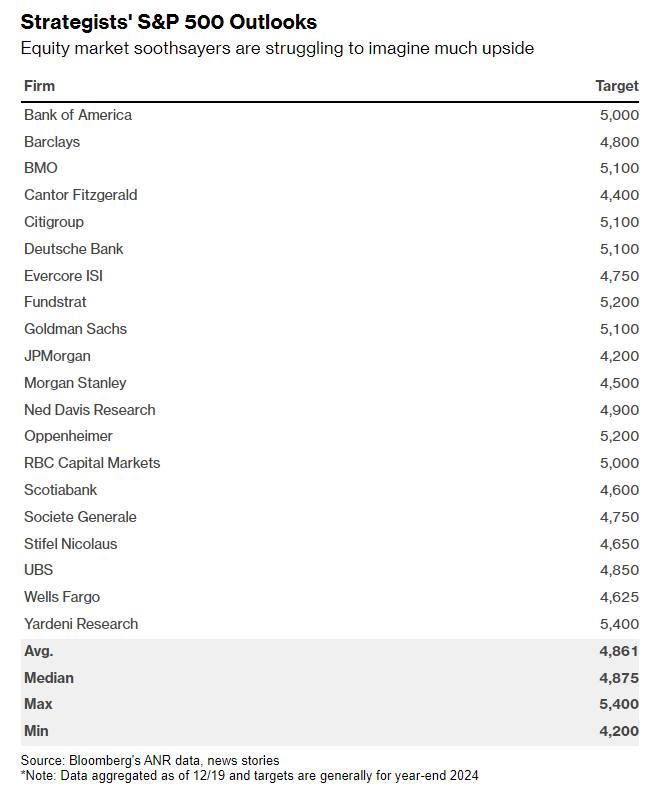Select the Bank of America row
This screenshot has width=655, height=799.
tap(330, 115)
